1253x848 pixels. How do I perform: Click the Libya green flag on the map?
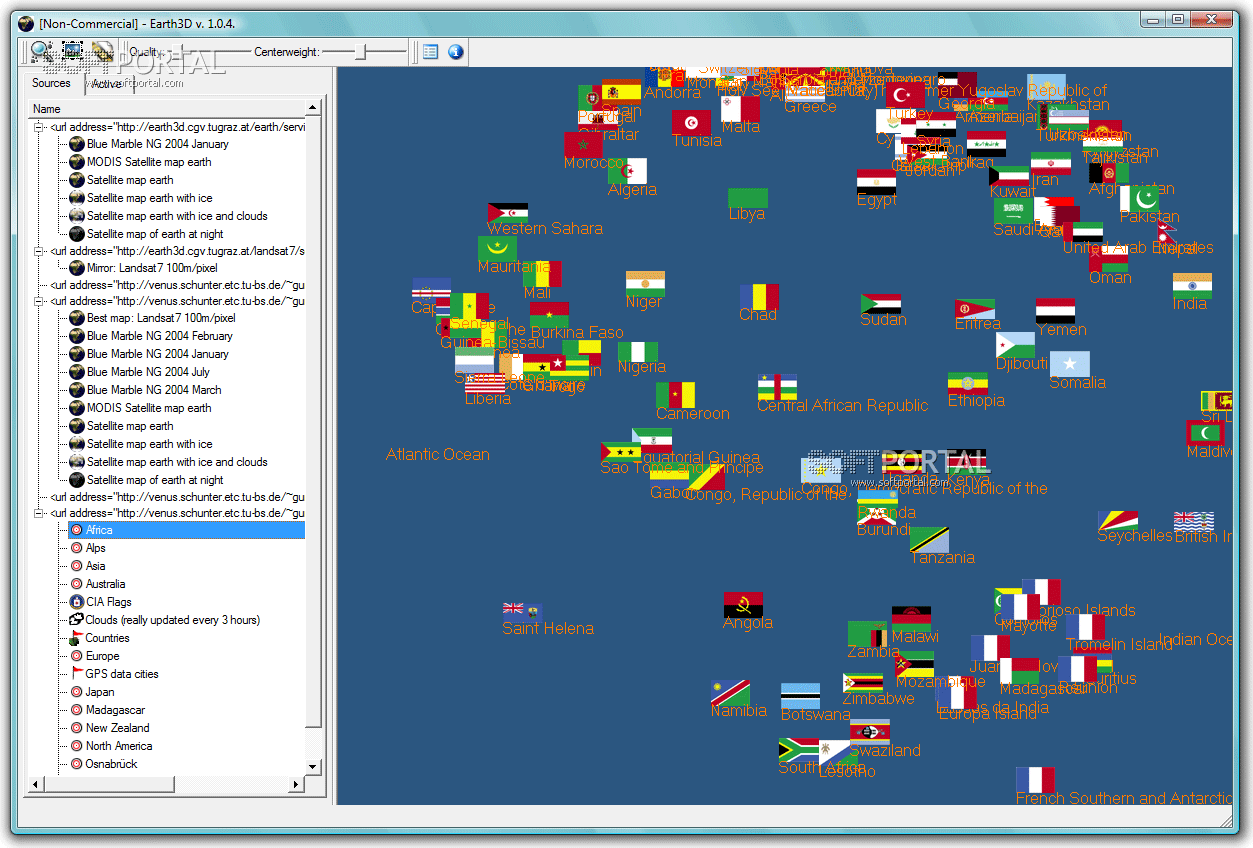[x=747, y=198]
